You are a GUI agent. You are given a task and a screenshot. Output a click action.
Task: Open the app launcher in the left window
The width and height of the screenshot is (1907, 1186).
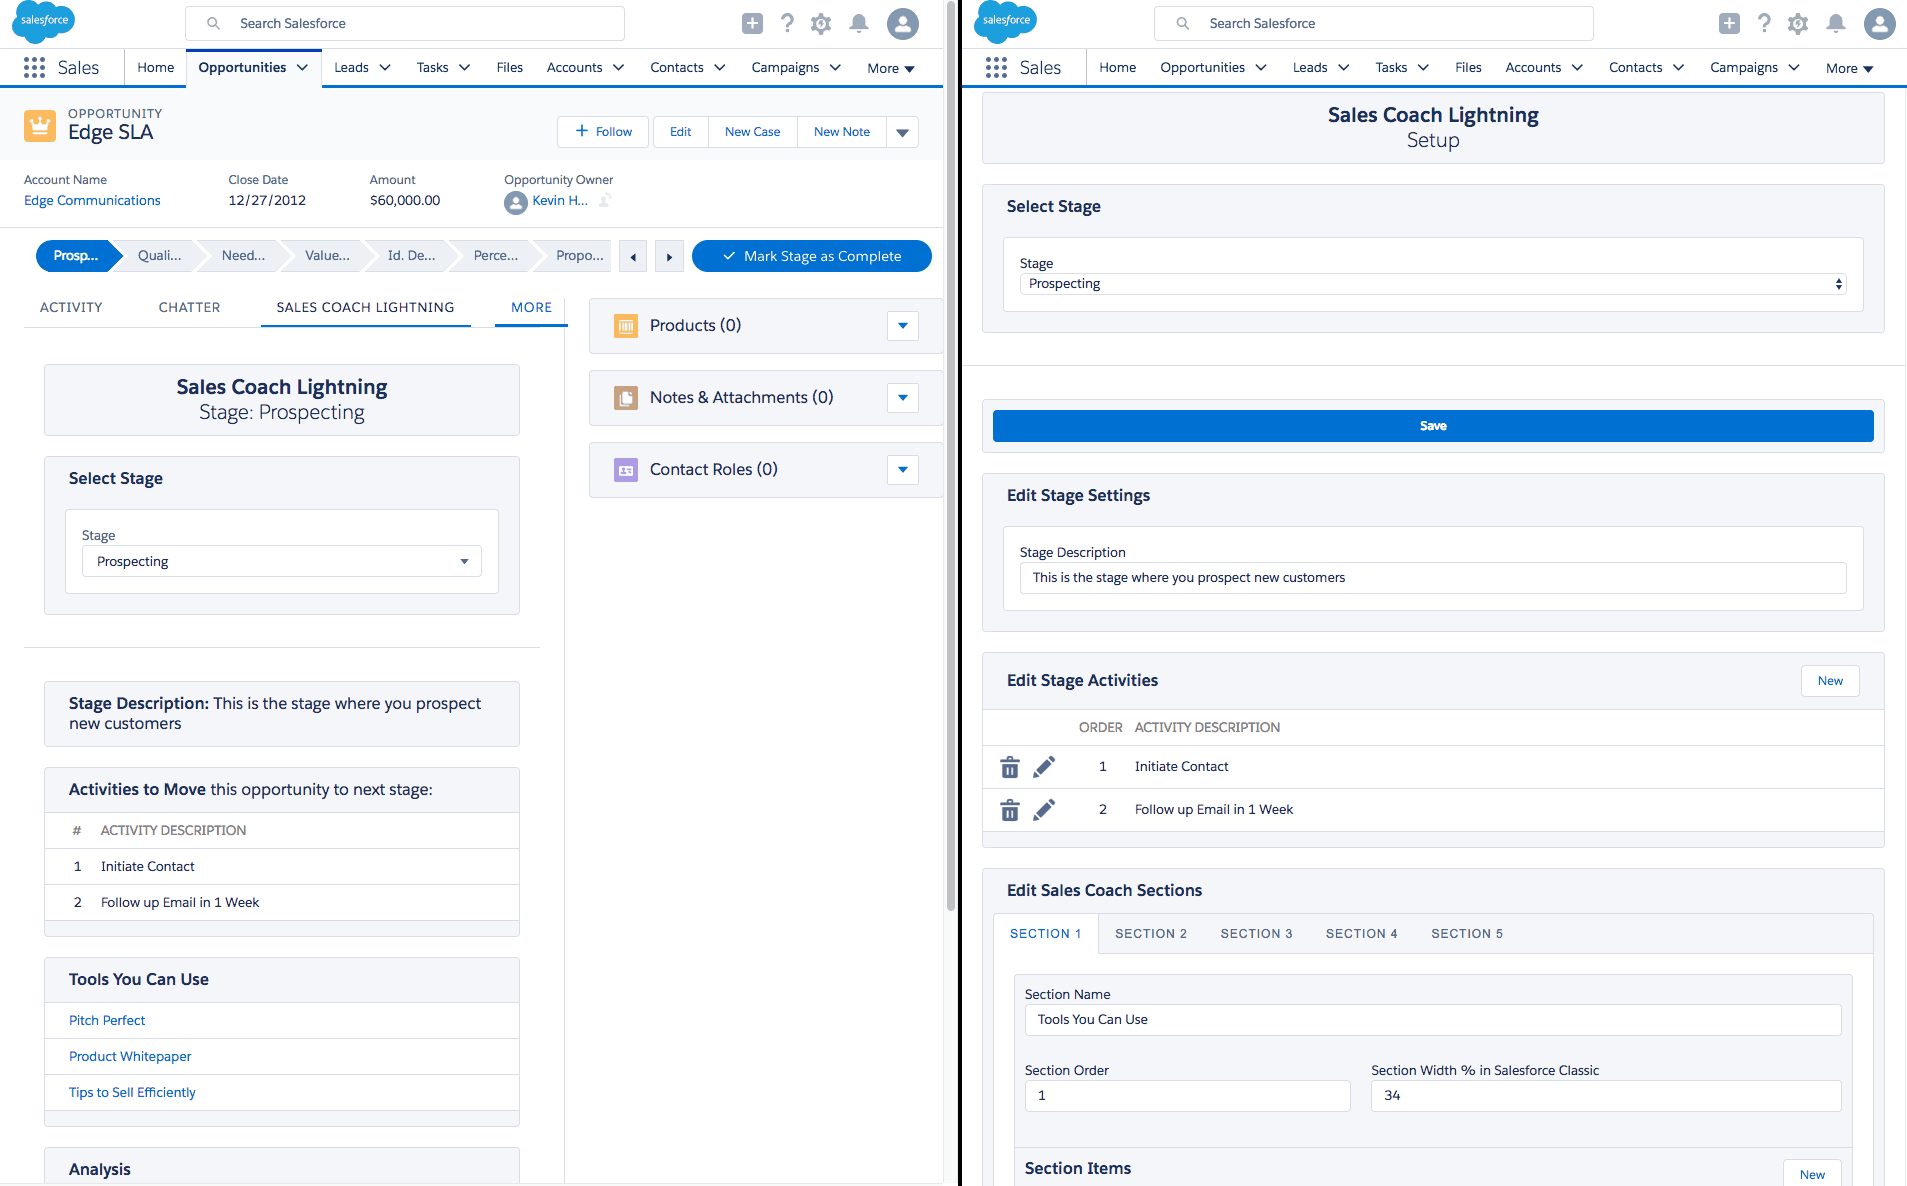click(x=34, y=67)
